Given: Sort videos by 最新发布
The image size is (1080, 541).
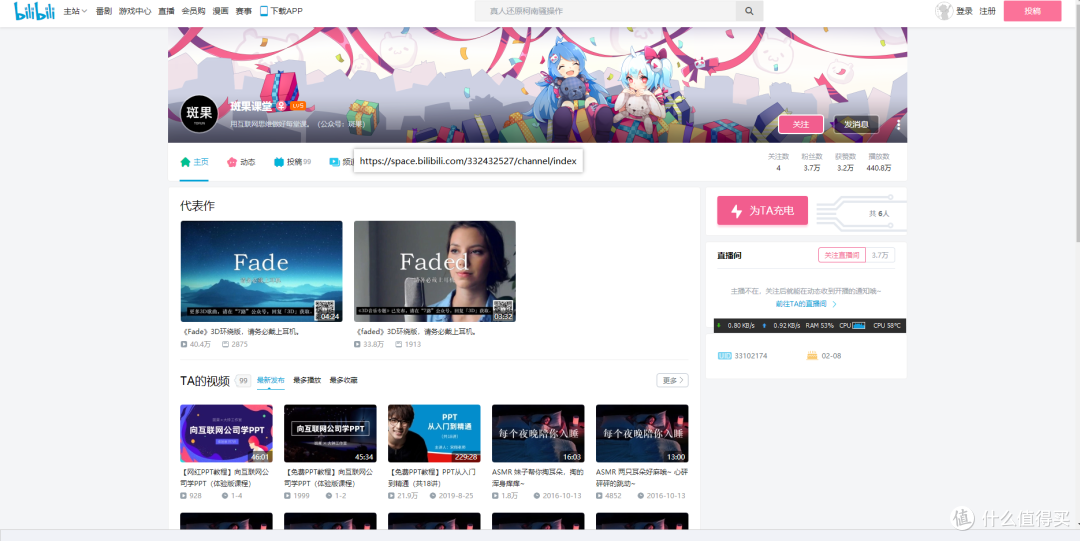Looking at the screenshot, I should [x=271, y=380].
